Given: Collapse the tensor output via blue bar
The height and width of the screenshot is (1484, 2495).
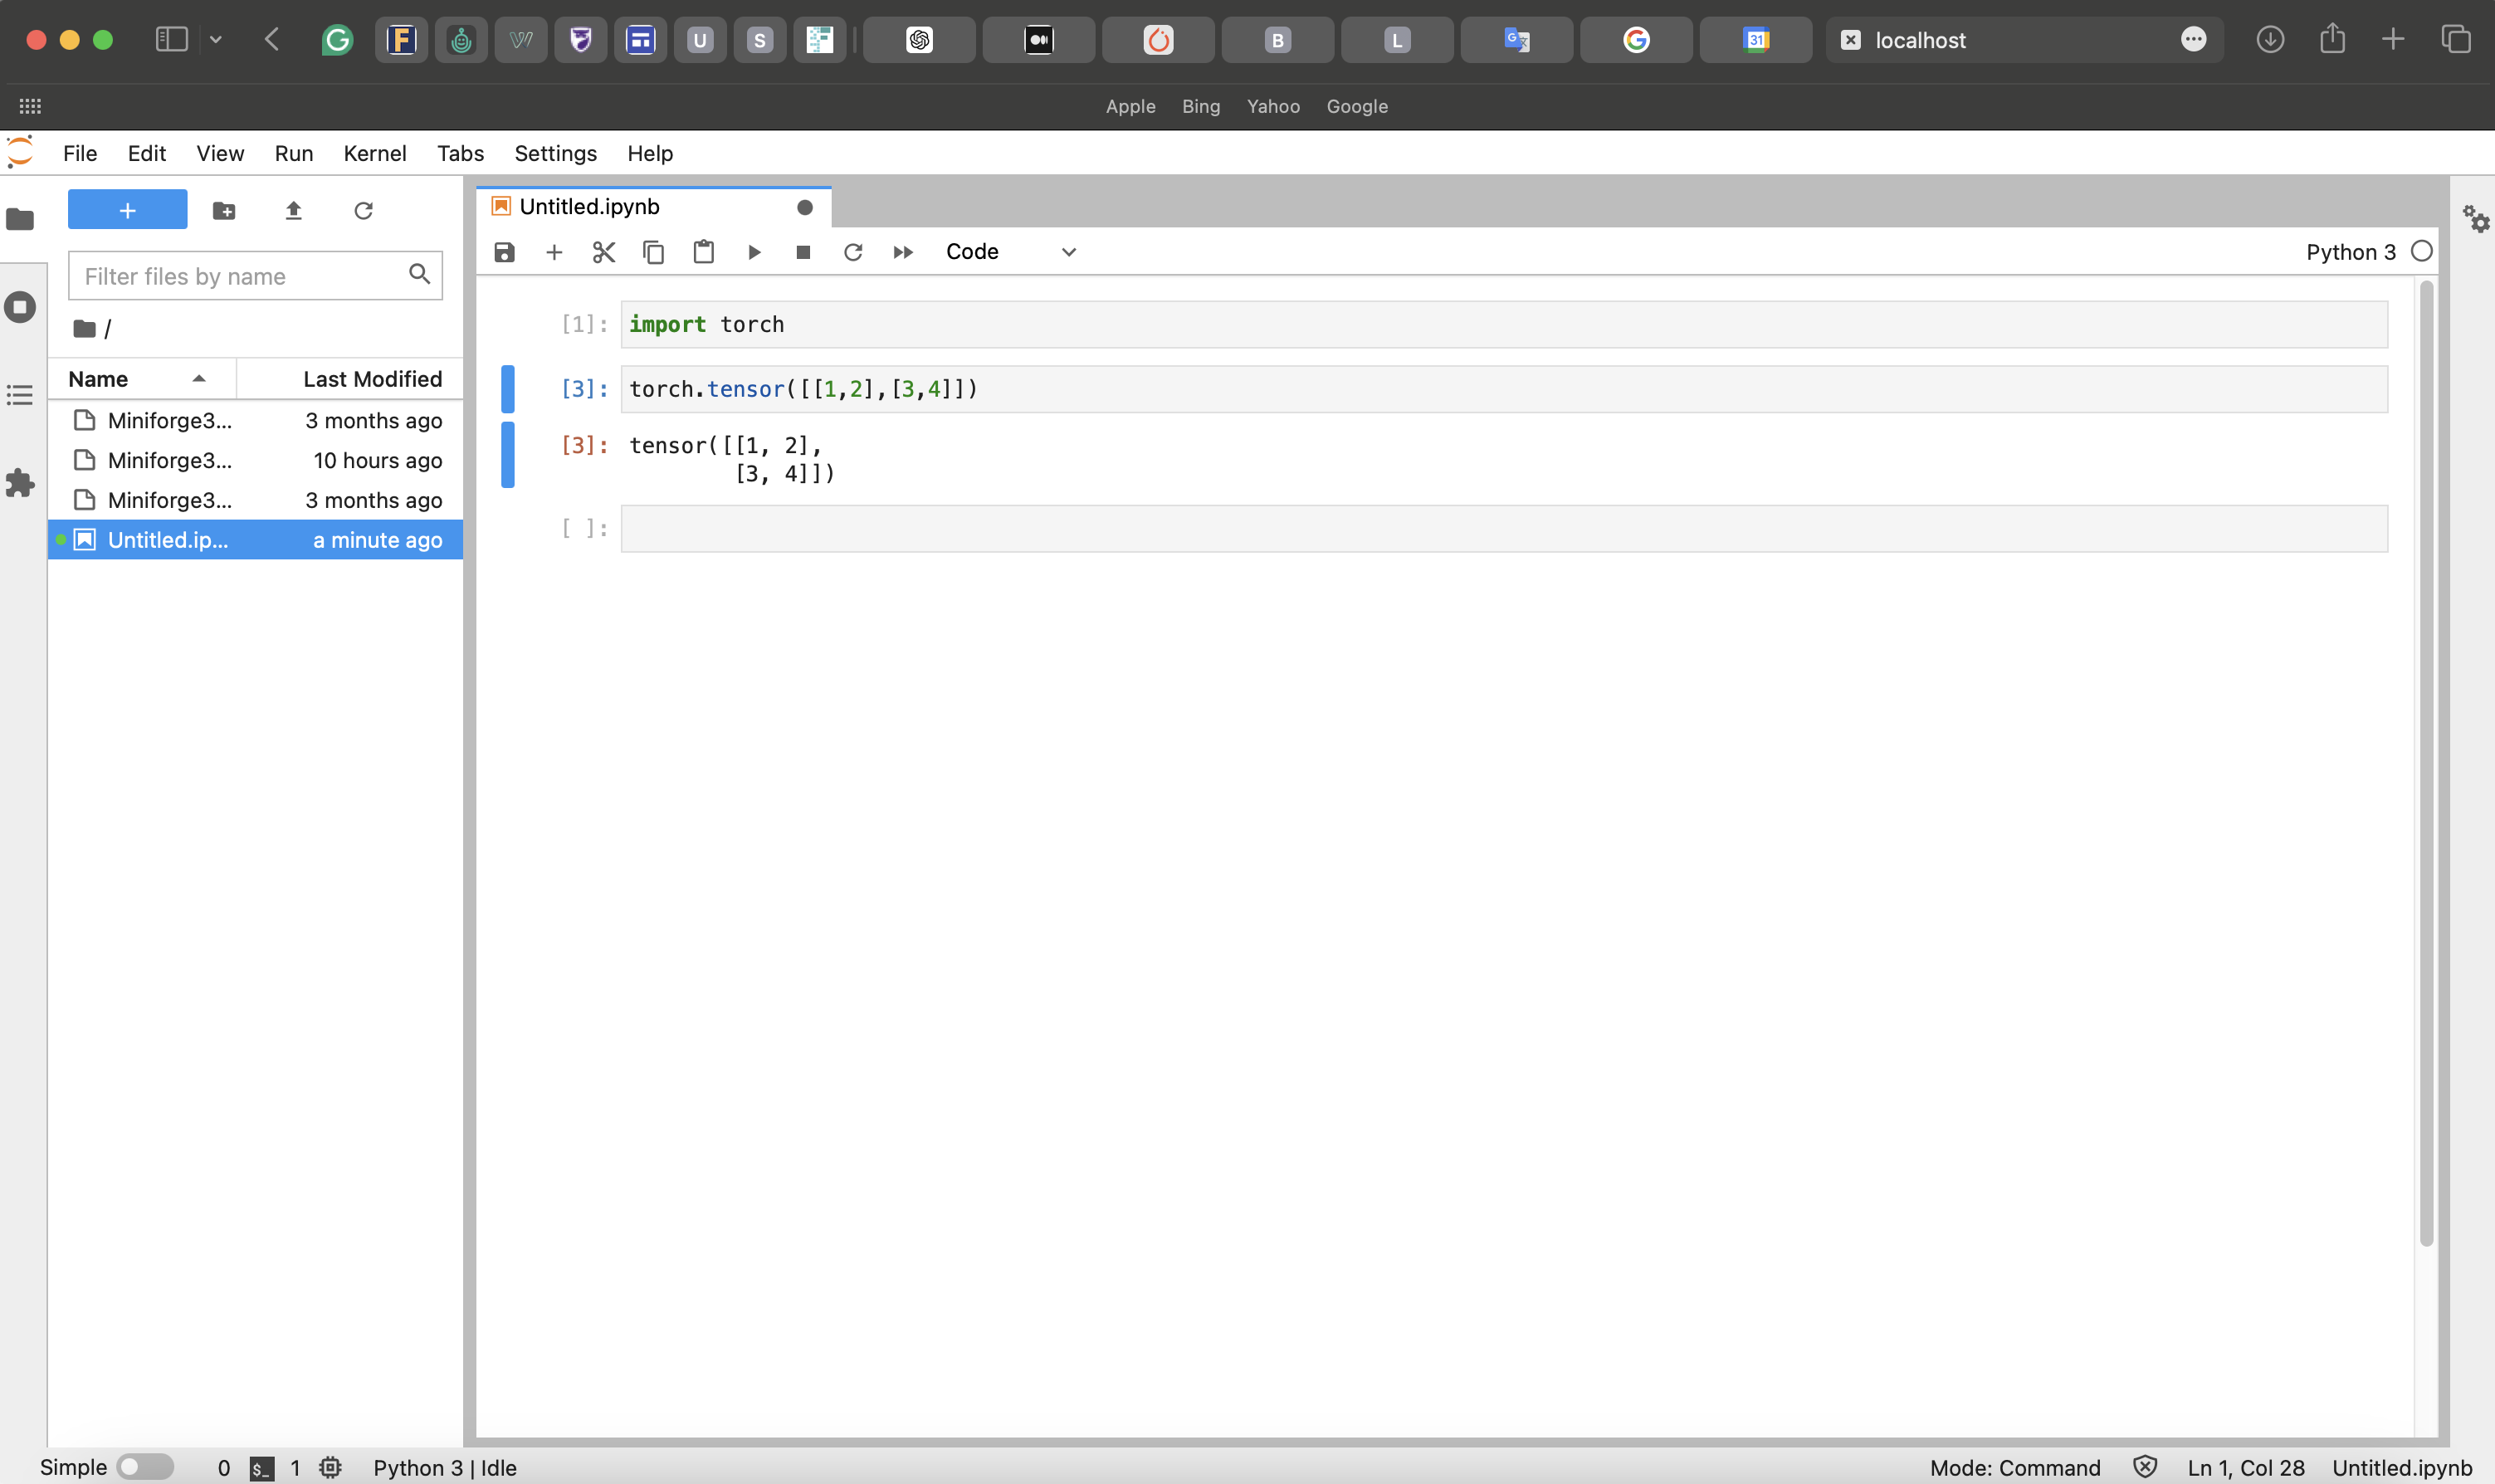Looking at the screenshot, I should coord(508,455).
